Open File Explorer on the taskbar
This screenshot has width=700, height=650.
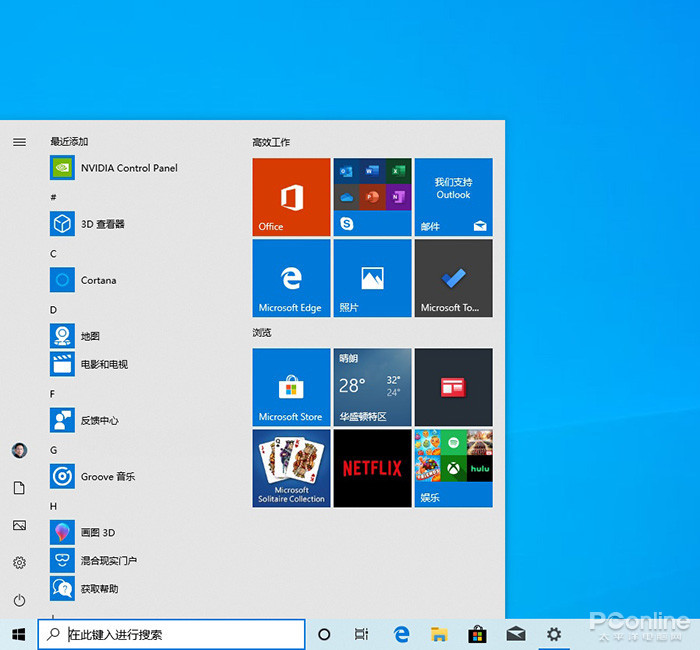[439, 634]
